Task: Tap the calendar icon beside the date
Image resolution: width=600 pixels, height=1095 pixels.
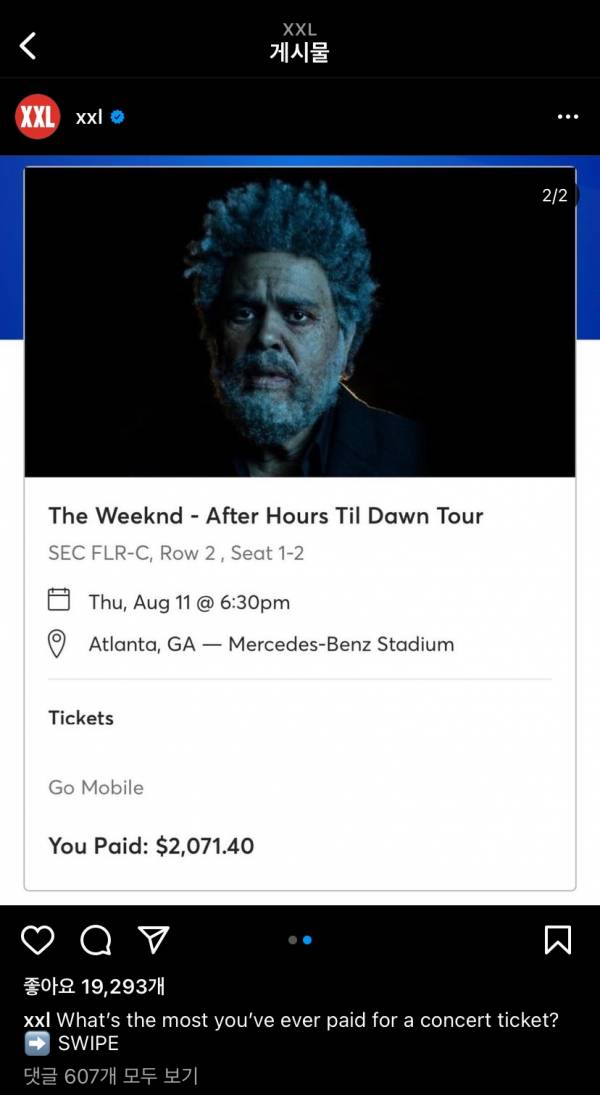Action: [x=59, y=600]
